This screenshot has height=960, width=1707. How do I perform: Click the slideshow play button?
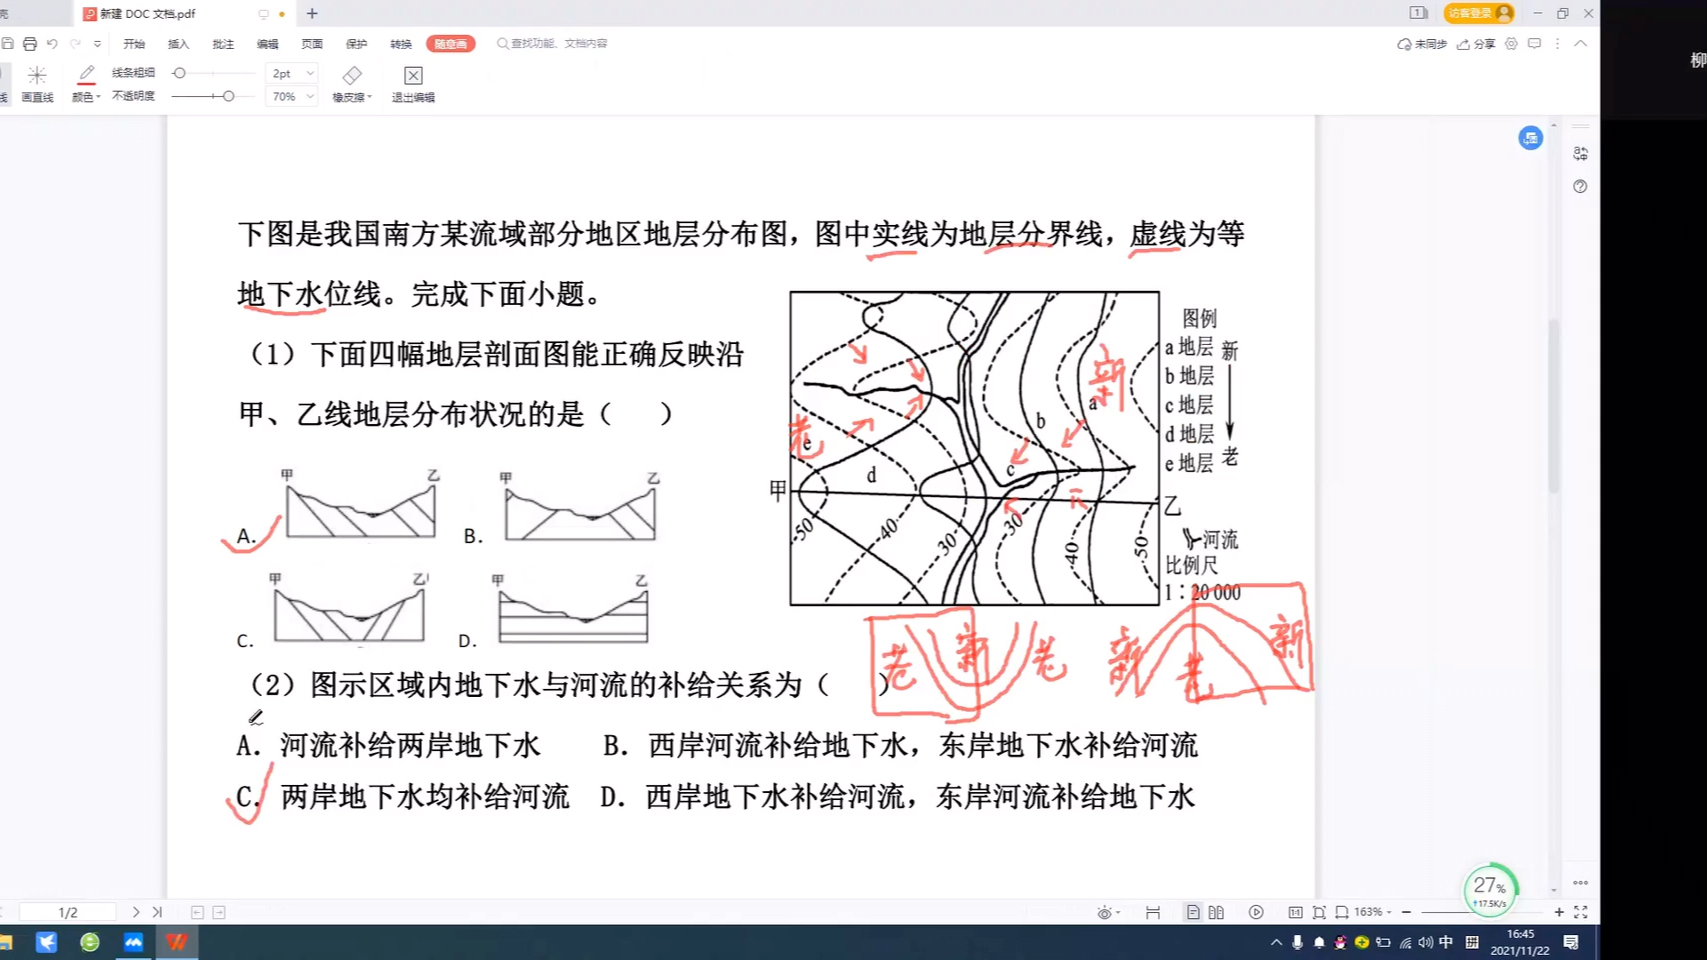click(x=1256, y=912)
